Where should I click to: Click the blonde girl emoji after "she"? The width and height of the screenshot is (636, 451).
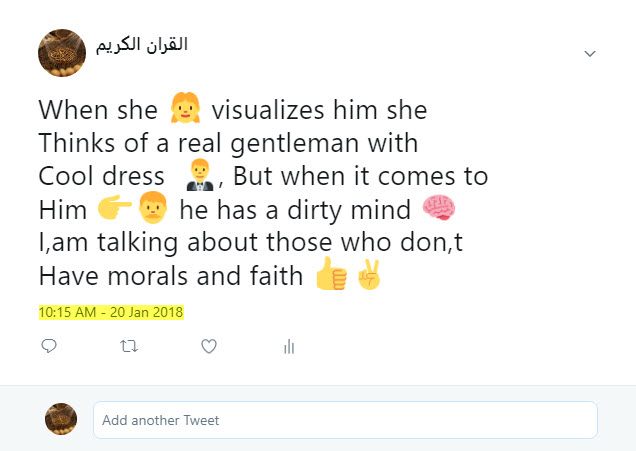point(185,109)
